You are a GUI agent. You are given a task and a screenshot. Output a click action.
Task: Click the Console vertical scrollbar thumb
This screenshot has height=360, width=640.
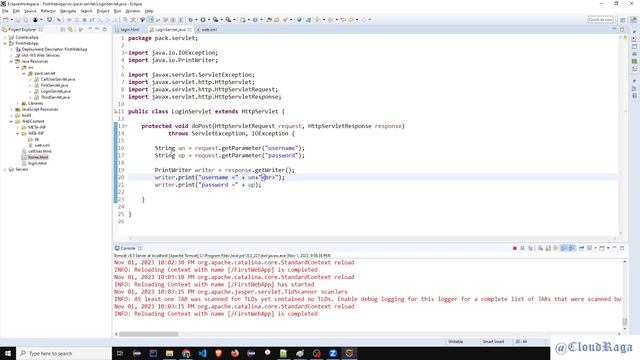pos(624,322)
